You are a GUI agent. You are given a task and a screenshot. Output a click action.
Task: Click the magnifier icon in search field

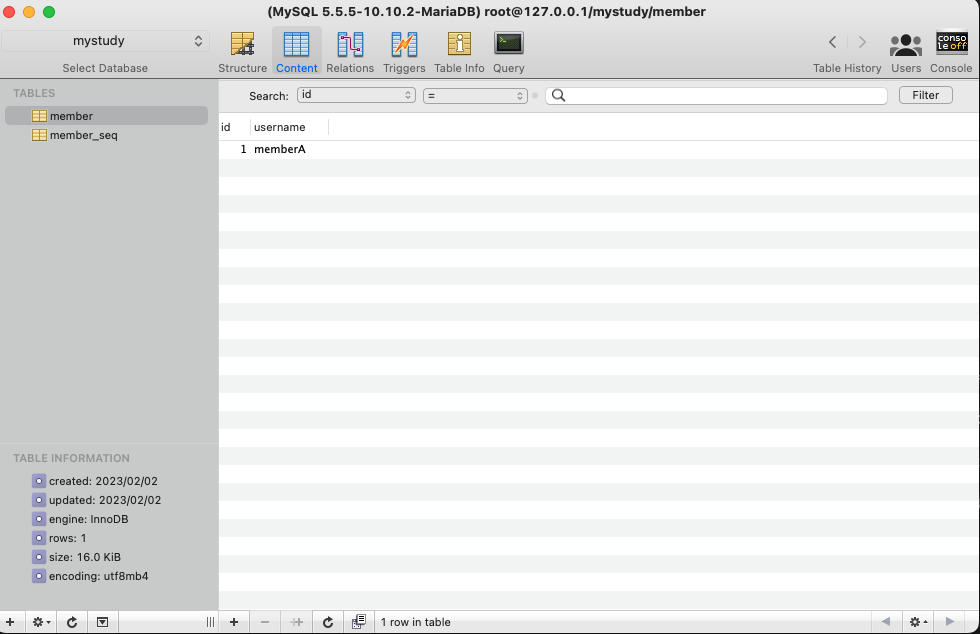(x=559, y=95)
